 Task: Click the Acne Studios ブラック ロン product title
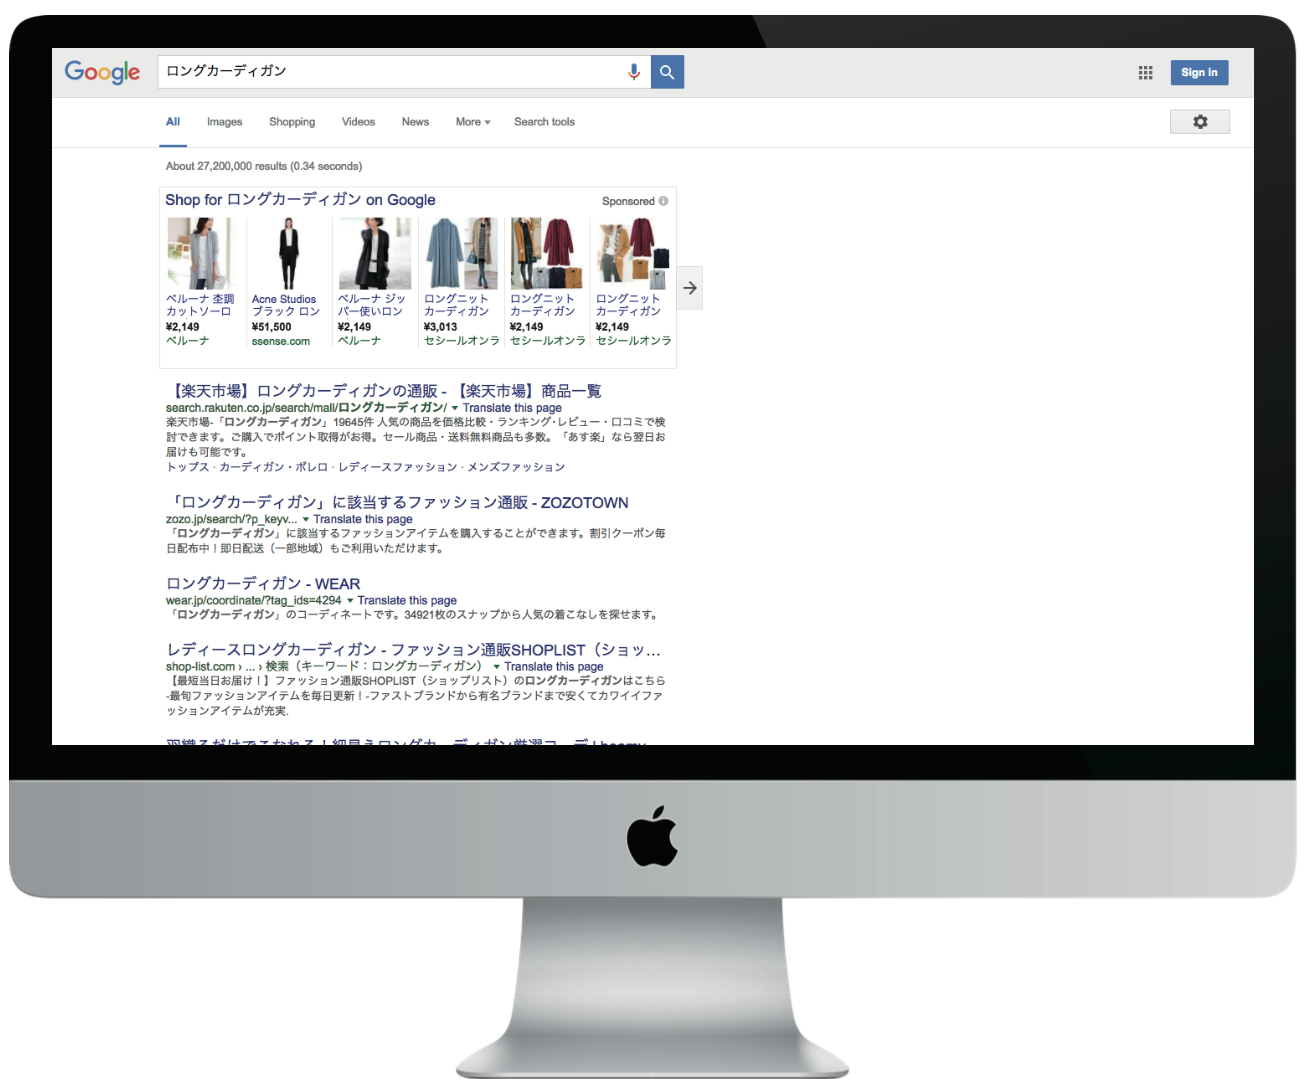click(286, 305)
